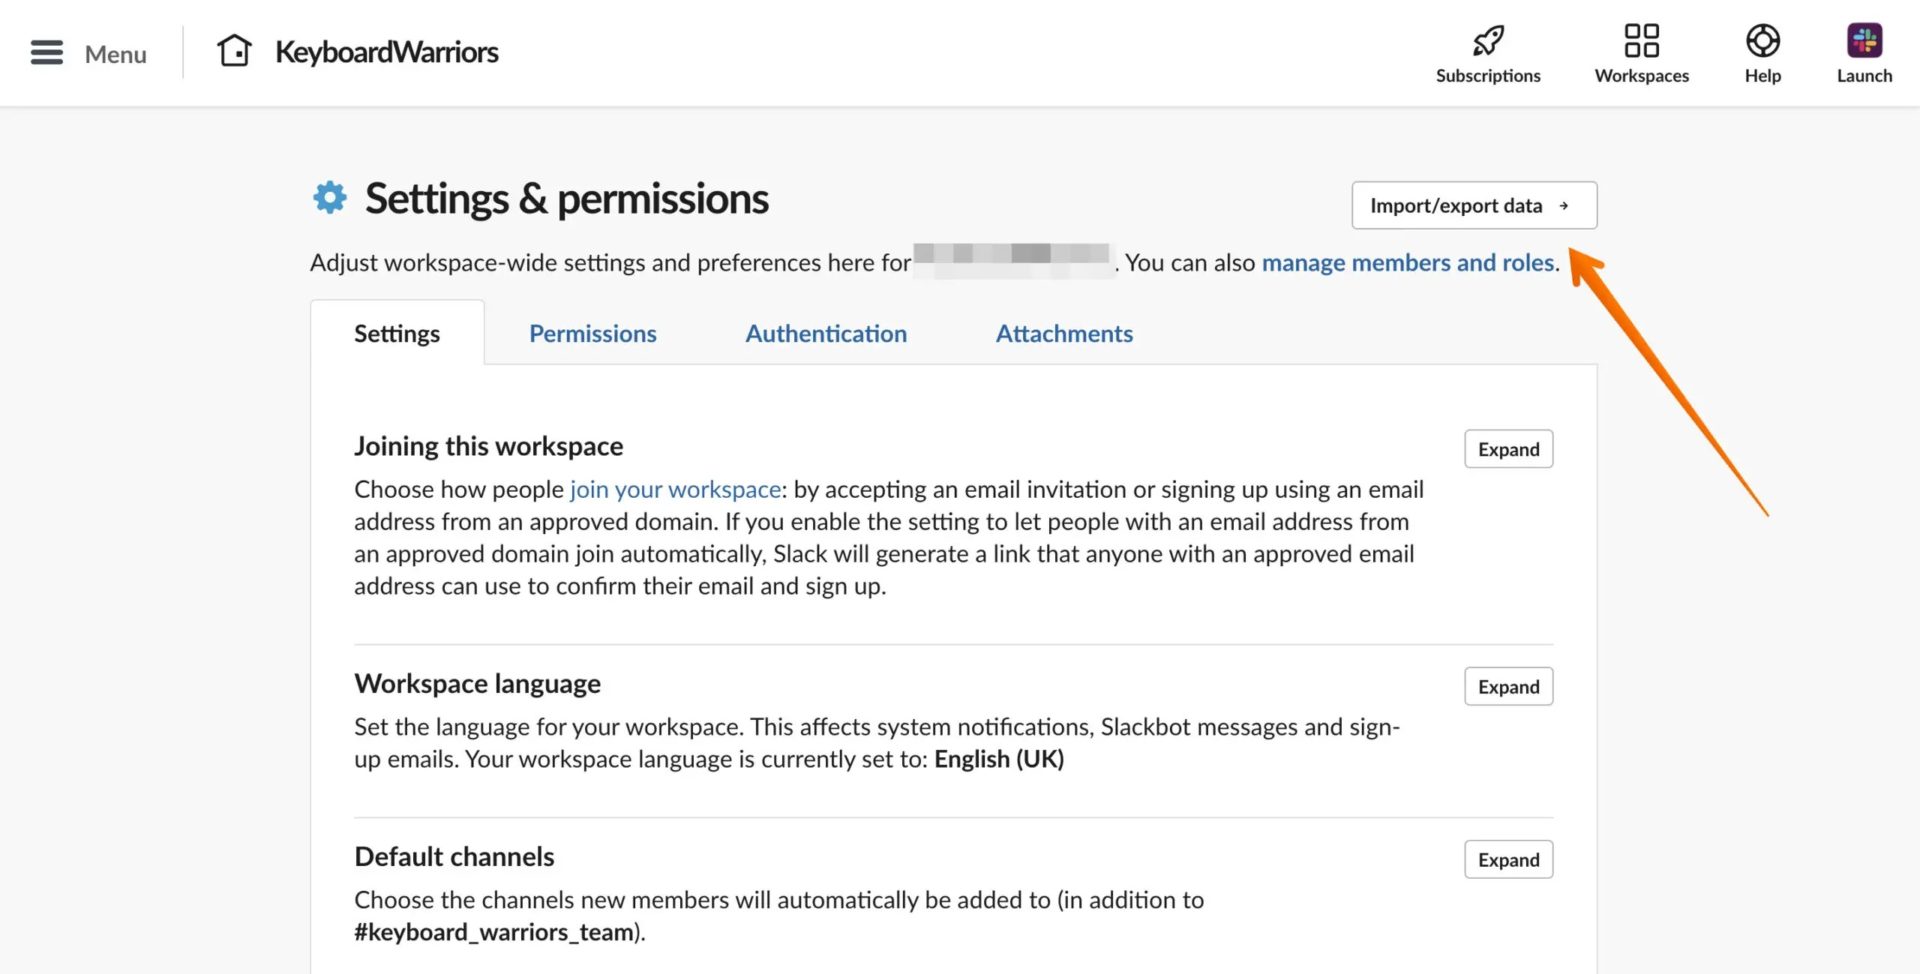This screenshot has width=1920, height=974.
Task: Click the gear icon next to Settings & permissions
Action: (x=329, y=197)
